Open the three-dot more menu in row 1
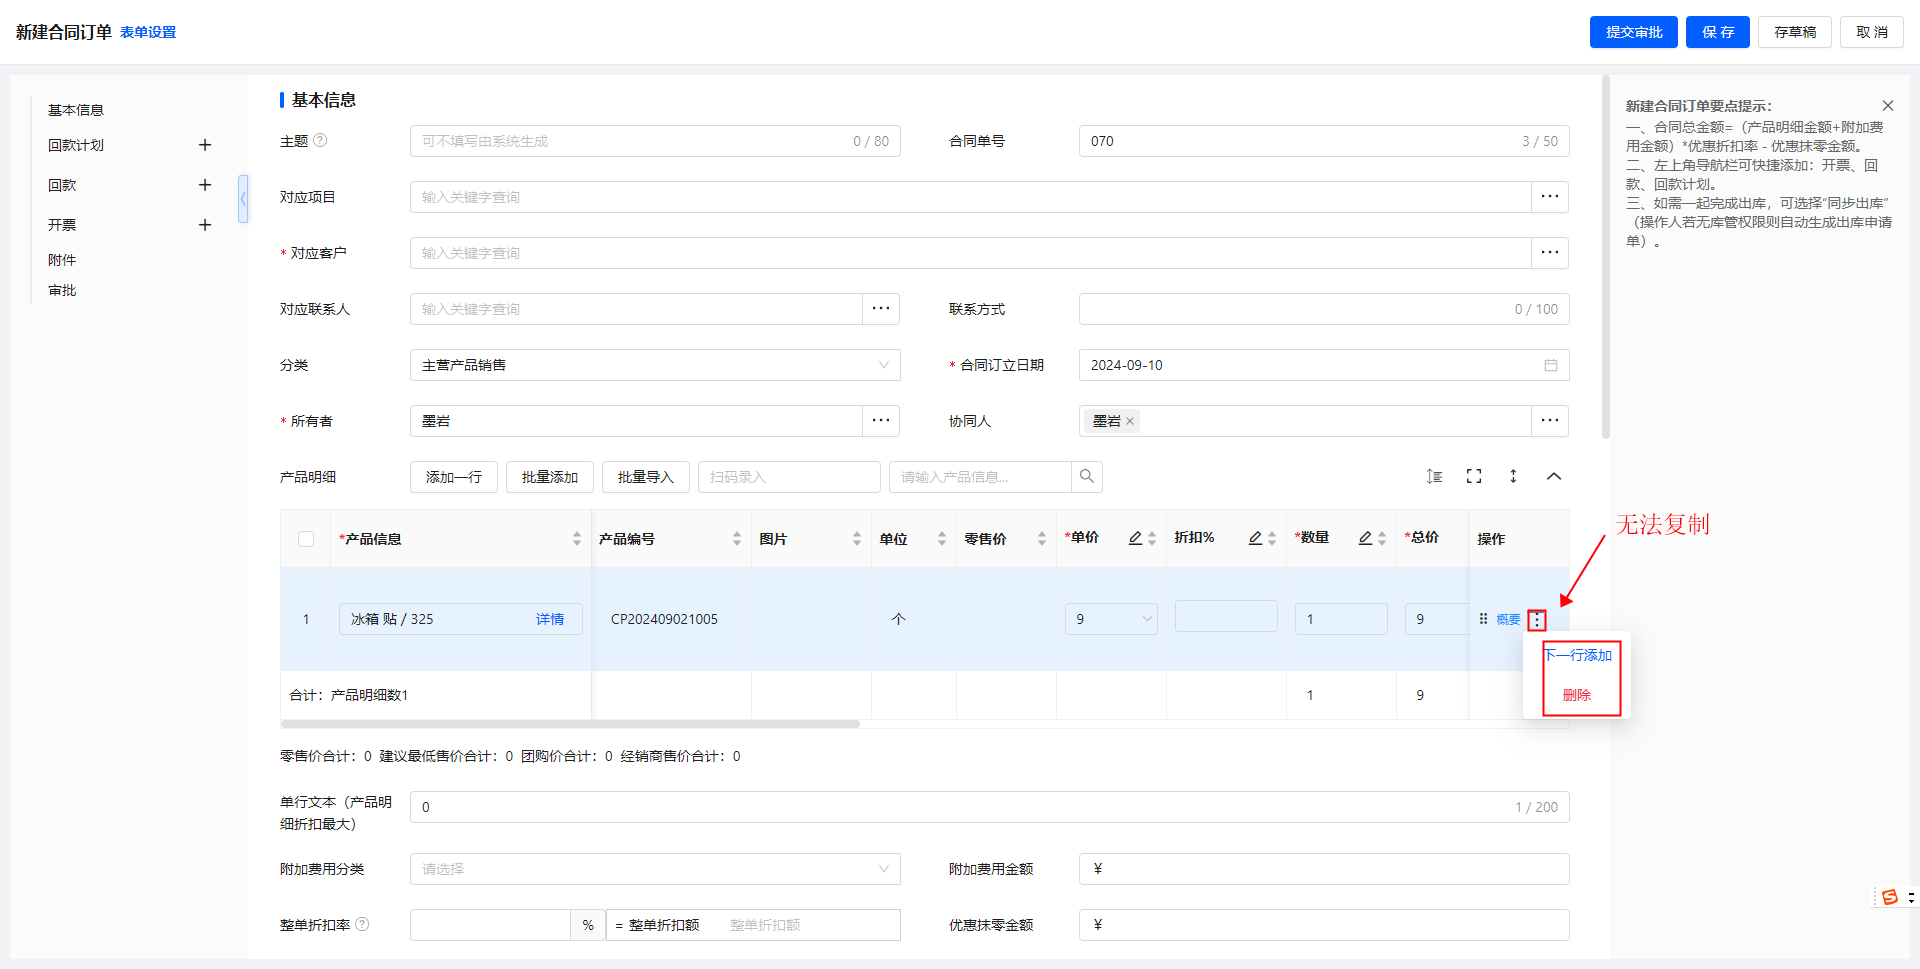The image size is (1920, 969). coord(1537,621)
